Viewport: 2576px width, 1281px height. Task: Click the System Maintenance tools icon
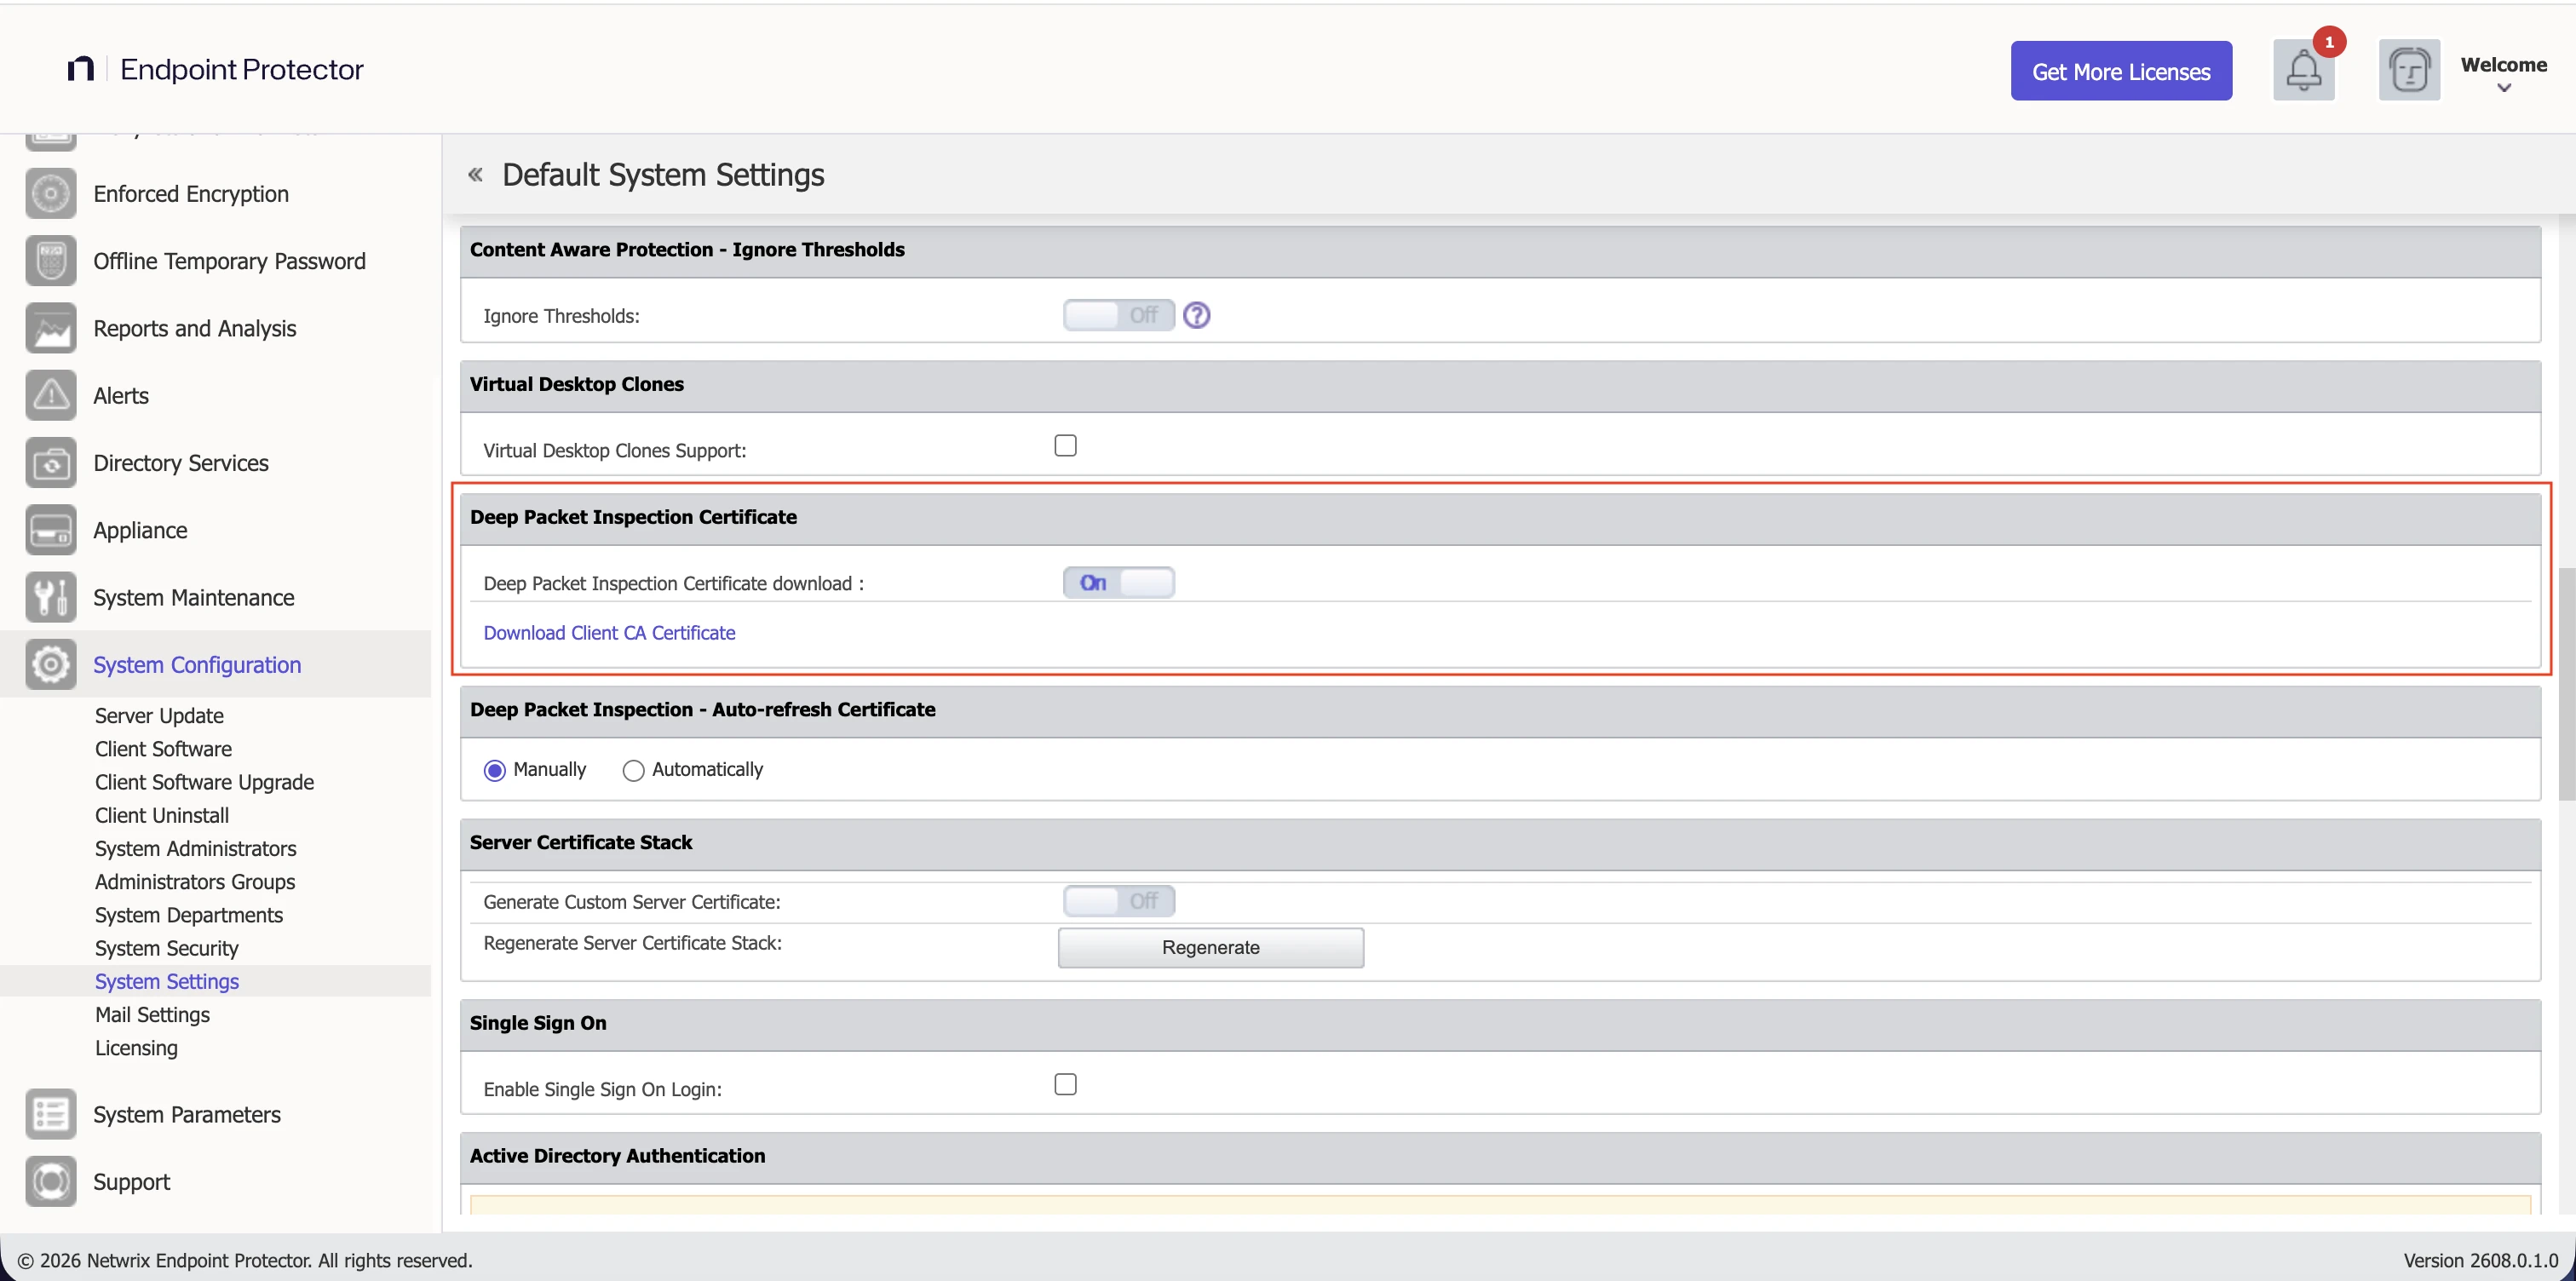pyautogui.click(x=51, y=597)
